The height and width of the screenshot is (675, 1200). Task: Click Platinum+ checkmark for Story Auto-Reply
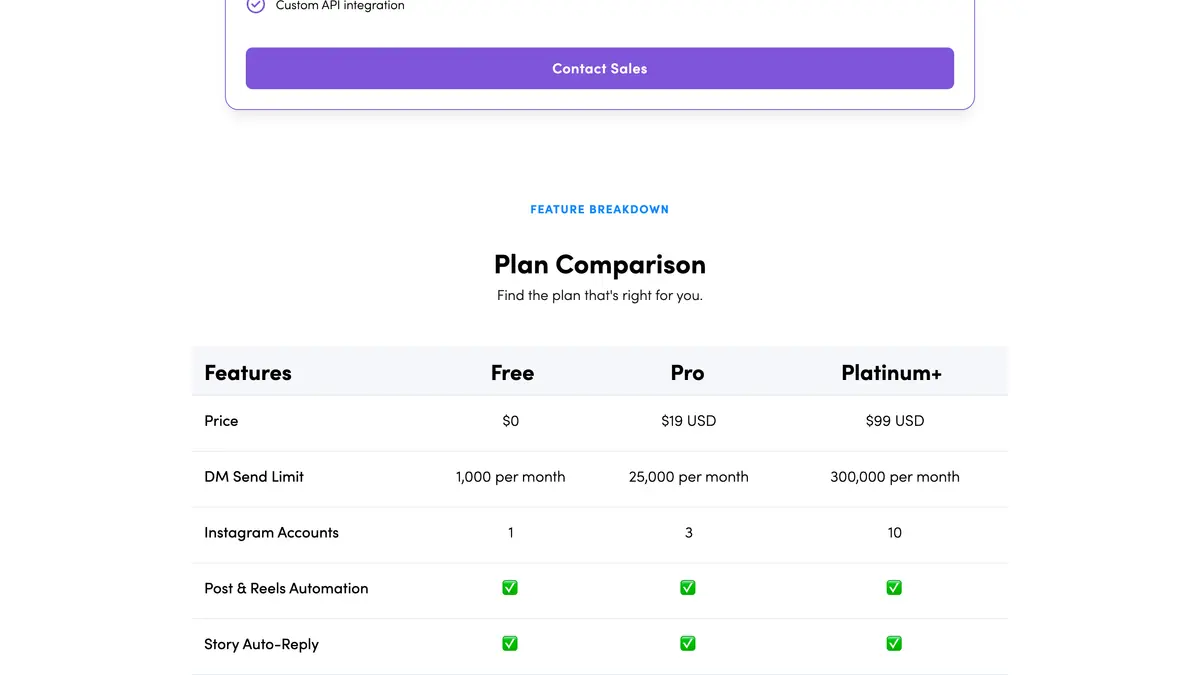click(x=894, y=644)
